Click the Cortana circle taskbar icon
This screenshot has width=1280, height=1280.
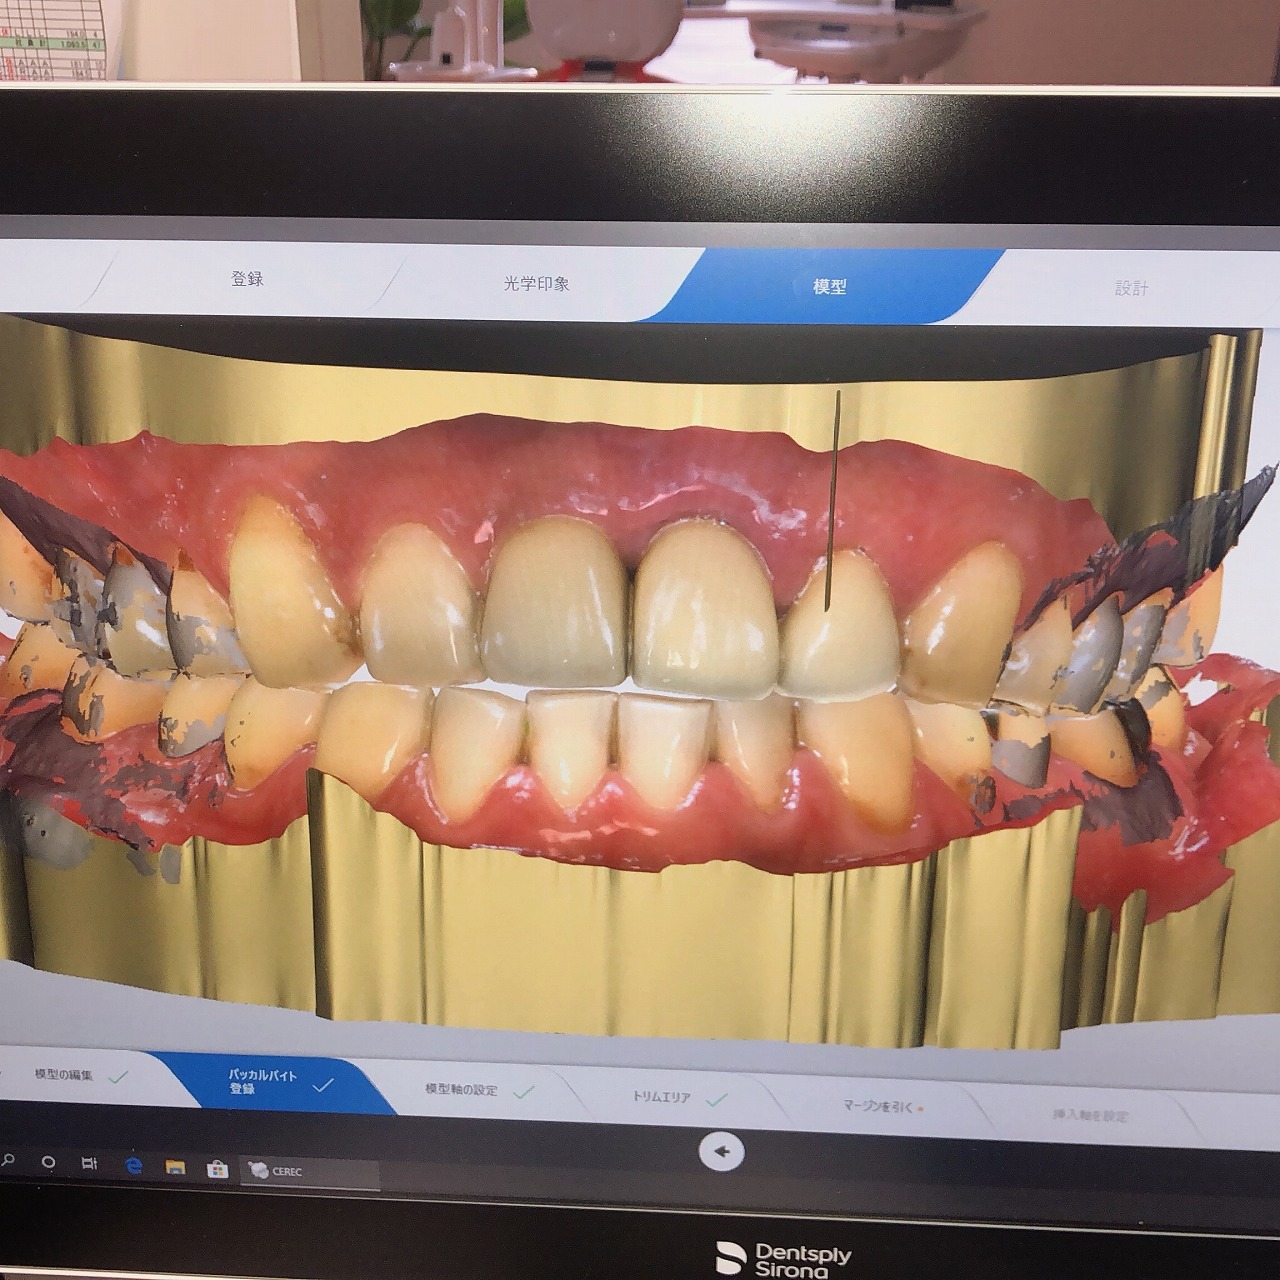pyautogui.click(x=47, y=1163)
